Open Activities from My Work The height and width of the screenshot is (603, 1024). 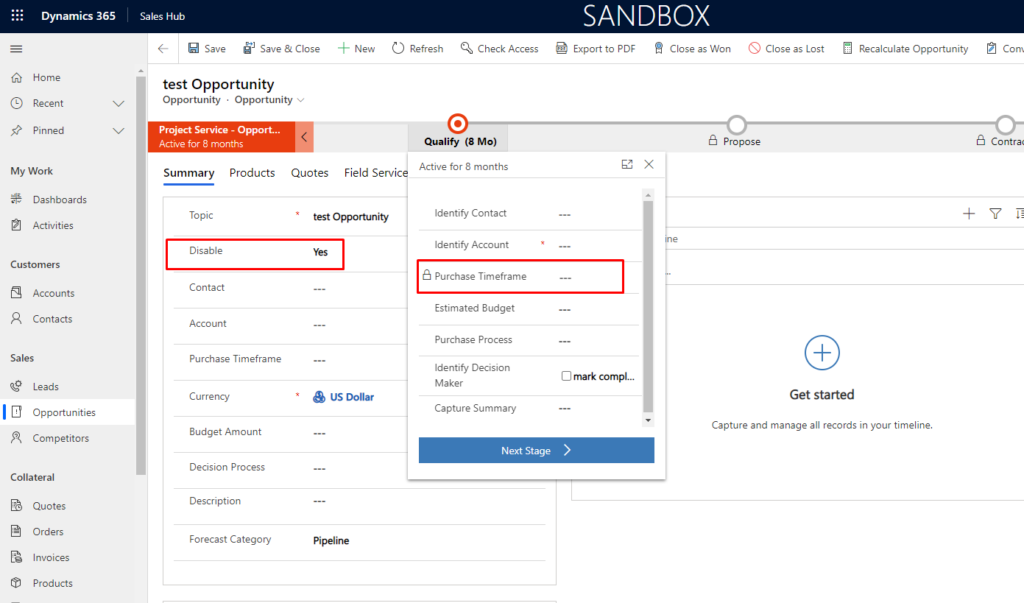[53, 225]
